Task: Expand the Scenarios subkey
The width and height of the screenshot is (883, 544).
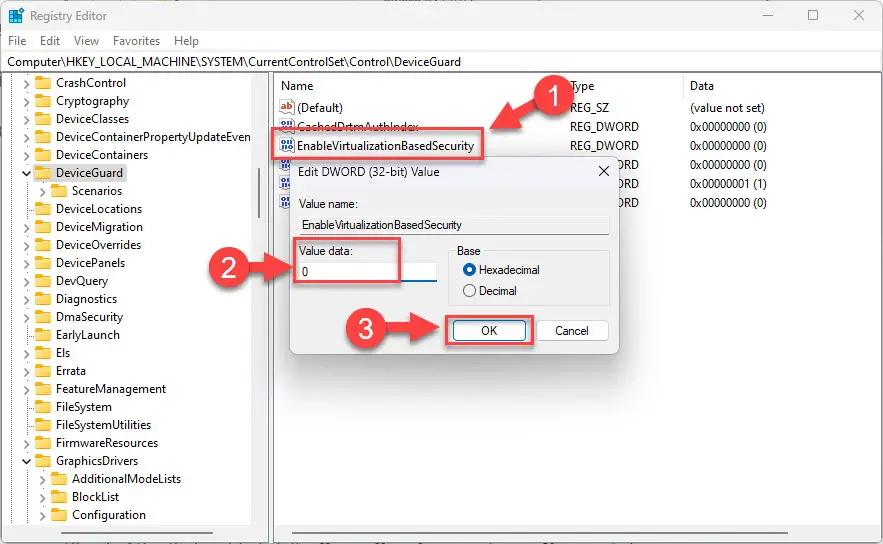Action: tap(42, 191)
